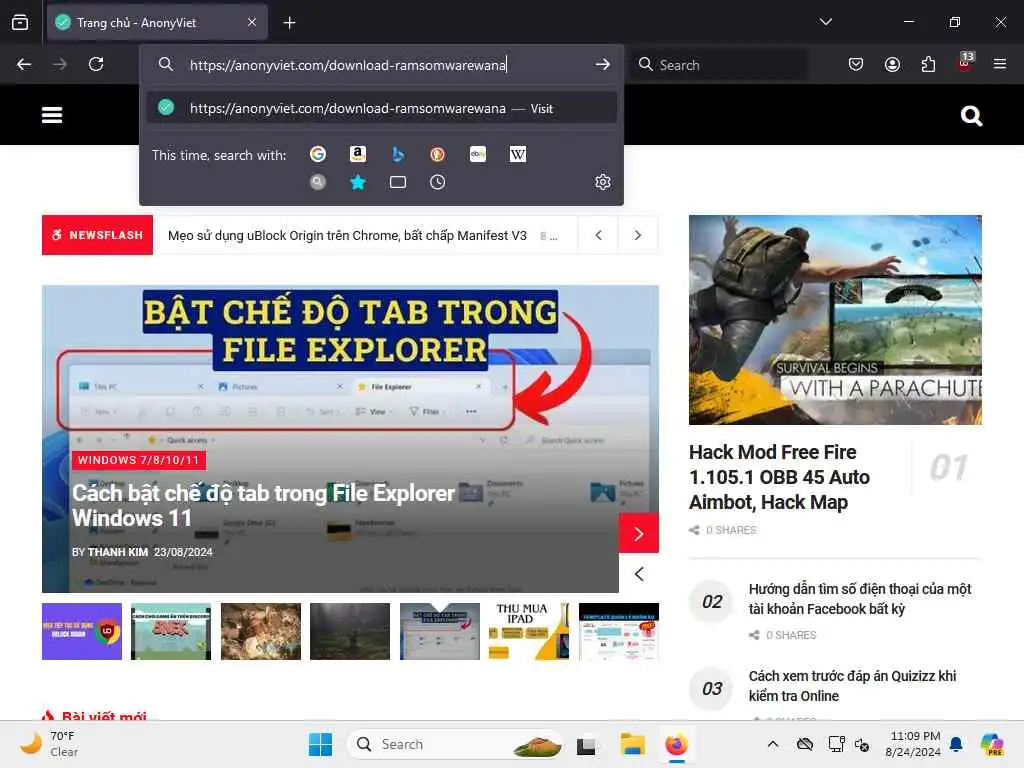
Task: Click the NEWSFLASH label
Action: pos(97,235)
